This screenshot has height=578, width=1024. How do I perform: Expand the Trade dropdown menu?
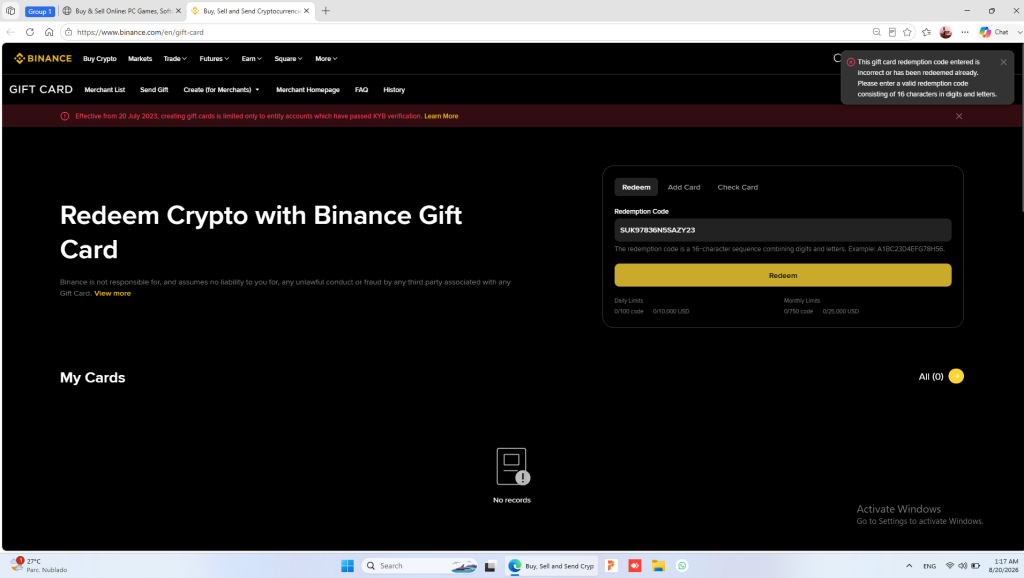(x=175, y=59)
